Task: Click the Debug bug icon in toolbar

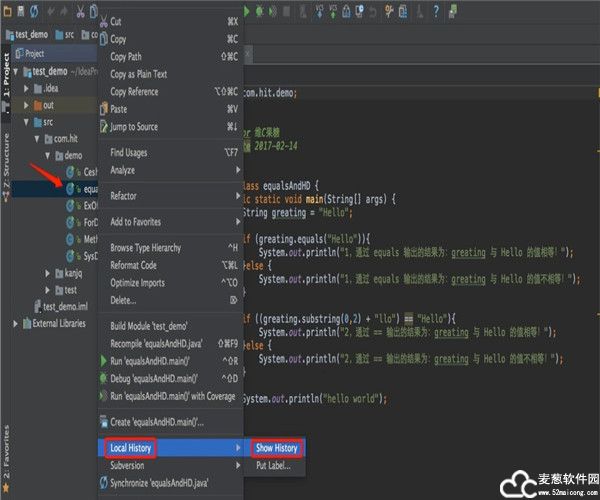Action: coord(260,10)
